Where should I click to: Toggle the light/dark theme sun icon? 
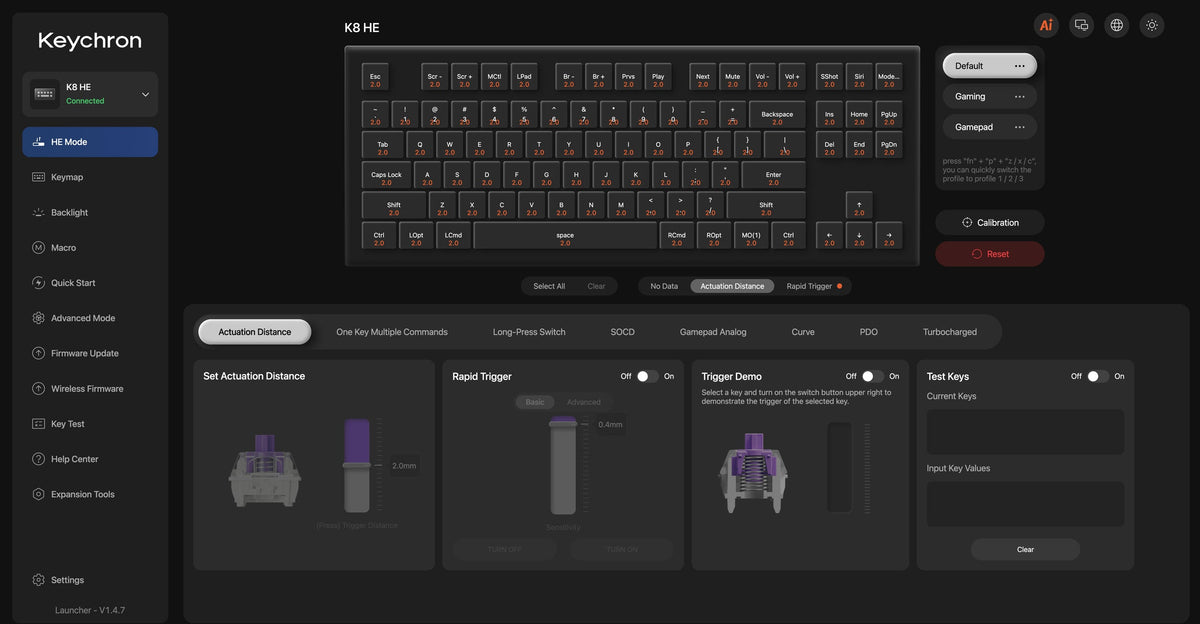tap(1152, 25)
